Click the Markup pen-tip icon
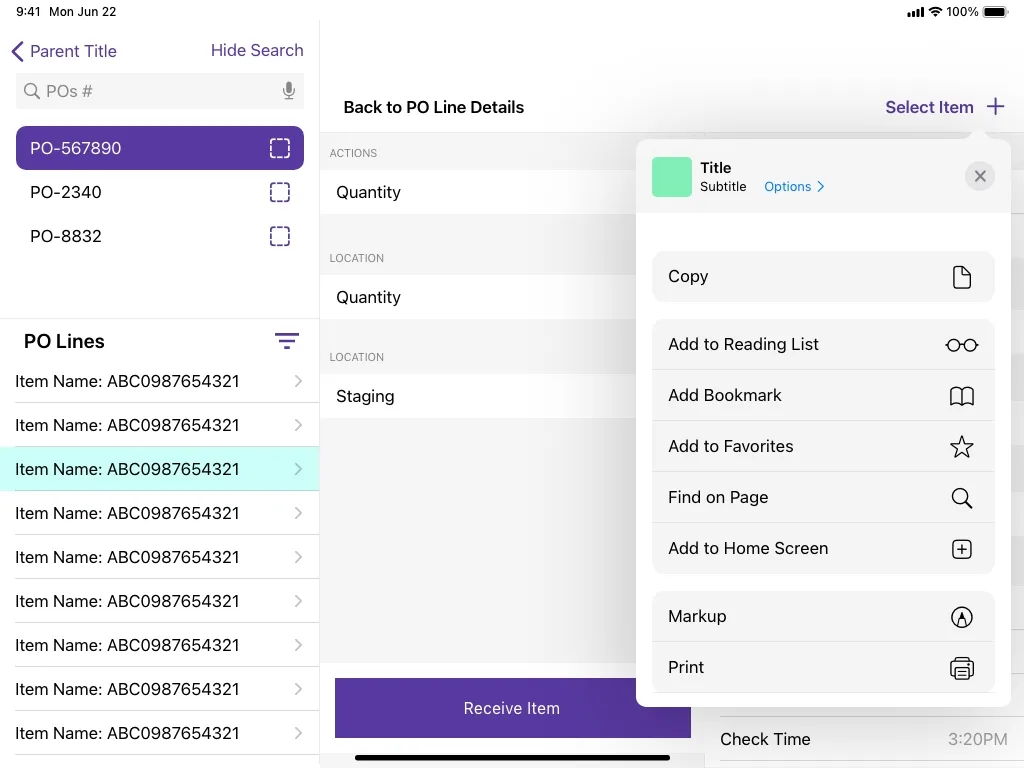Screen dimensions: 1024x768 click(961, 616)
